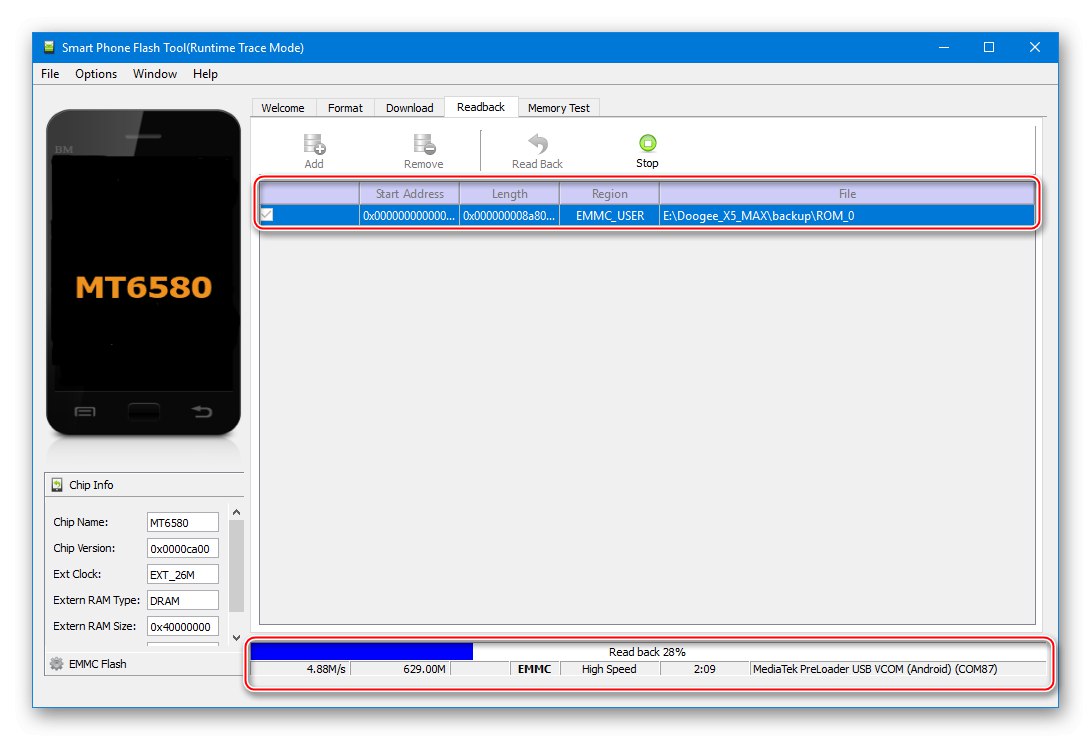Screen dimensions: 1091x740
Task: Open the Options menu
Action: [96, 74]
